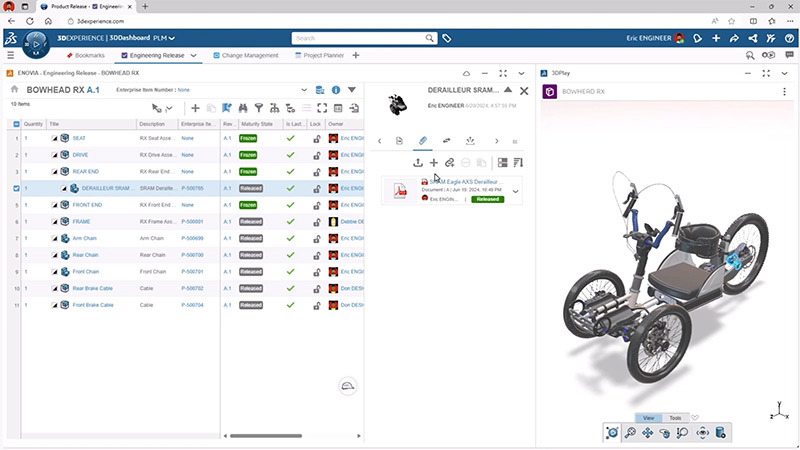This screenshot has height=450, width=800.
Task: Open the P-500001 enterprise item link
Action: (x=192, y=221)
